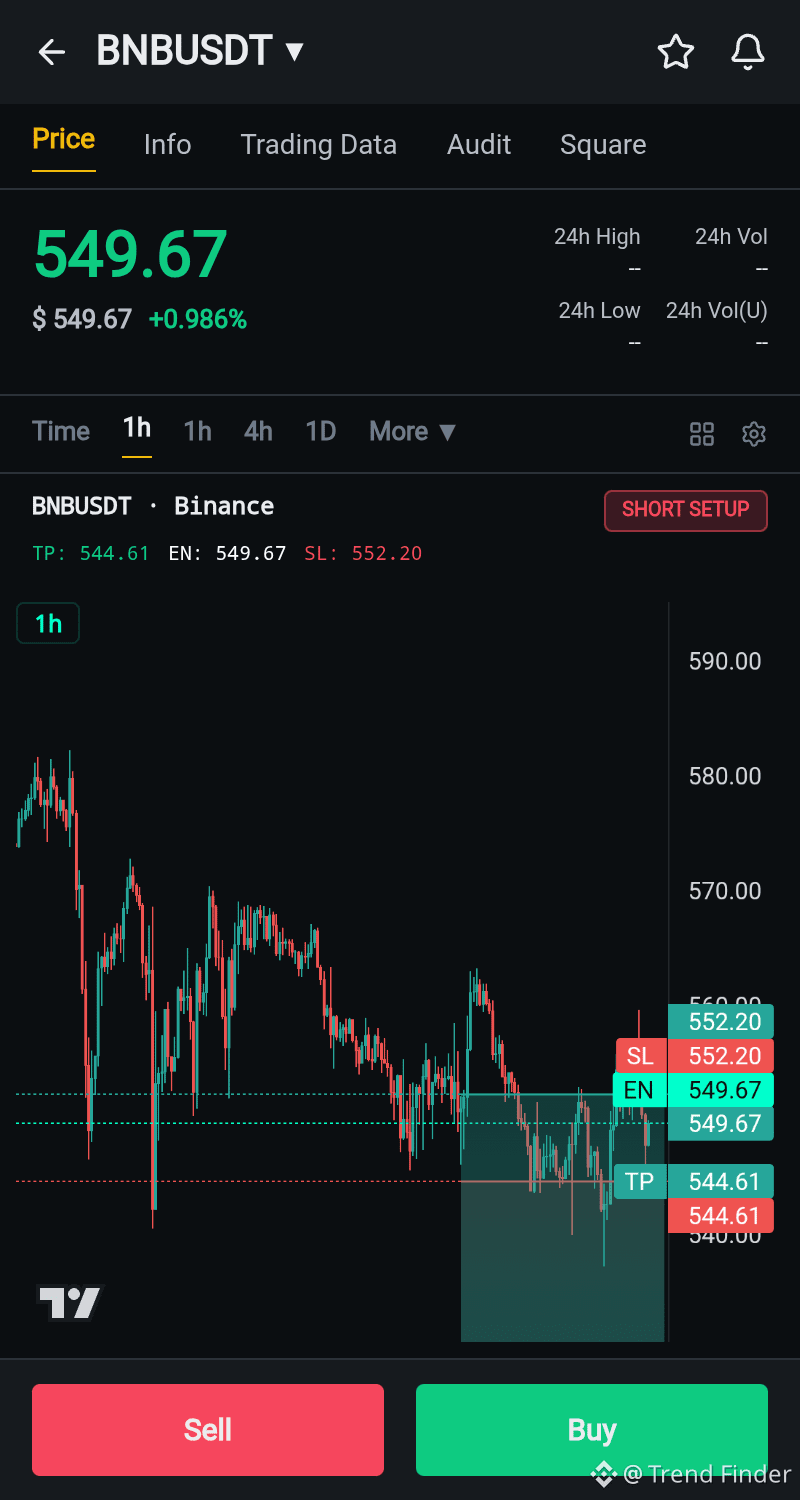Click the EN: 549.67 legend text
This screenshot has width=800, height=1500.
click(227, 553)
